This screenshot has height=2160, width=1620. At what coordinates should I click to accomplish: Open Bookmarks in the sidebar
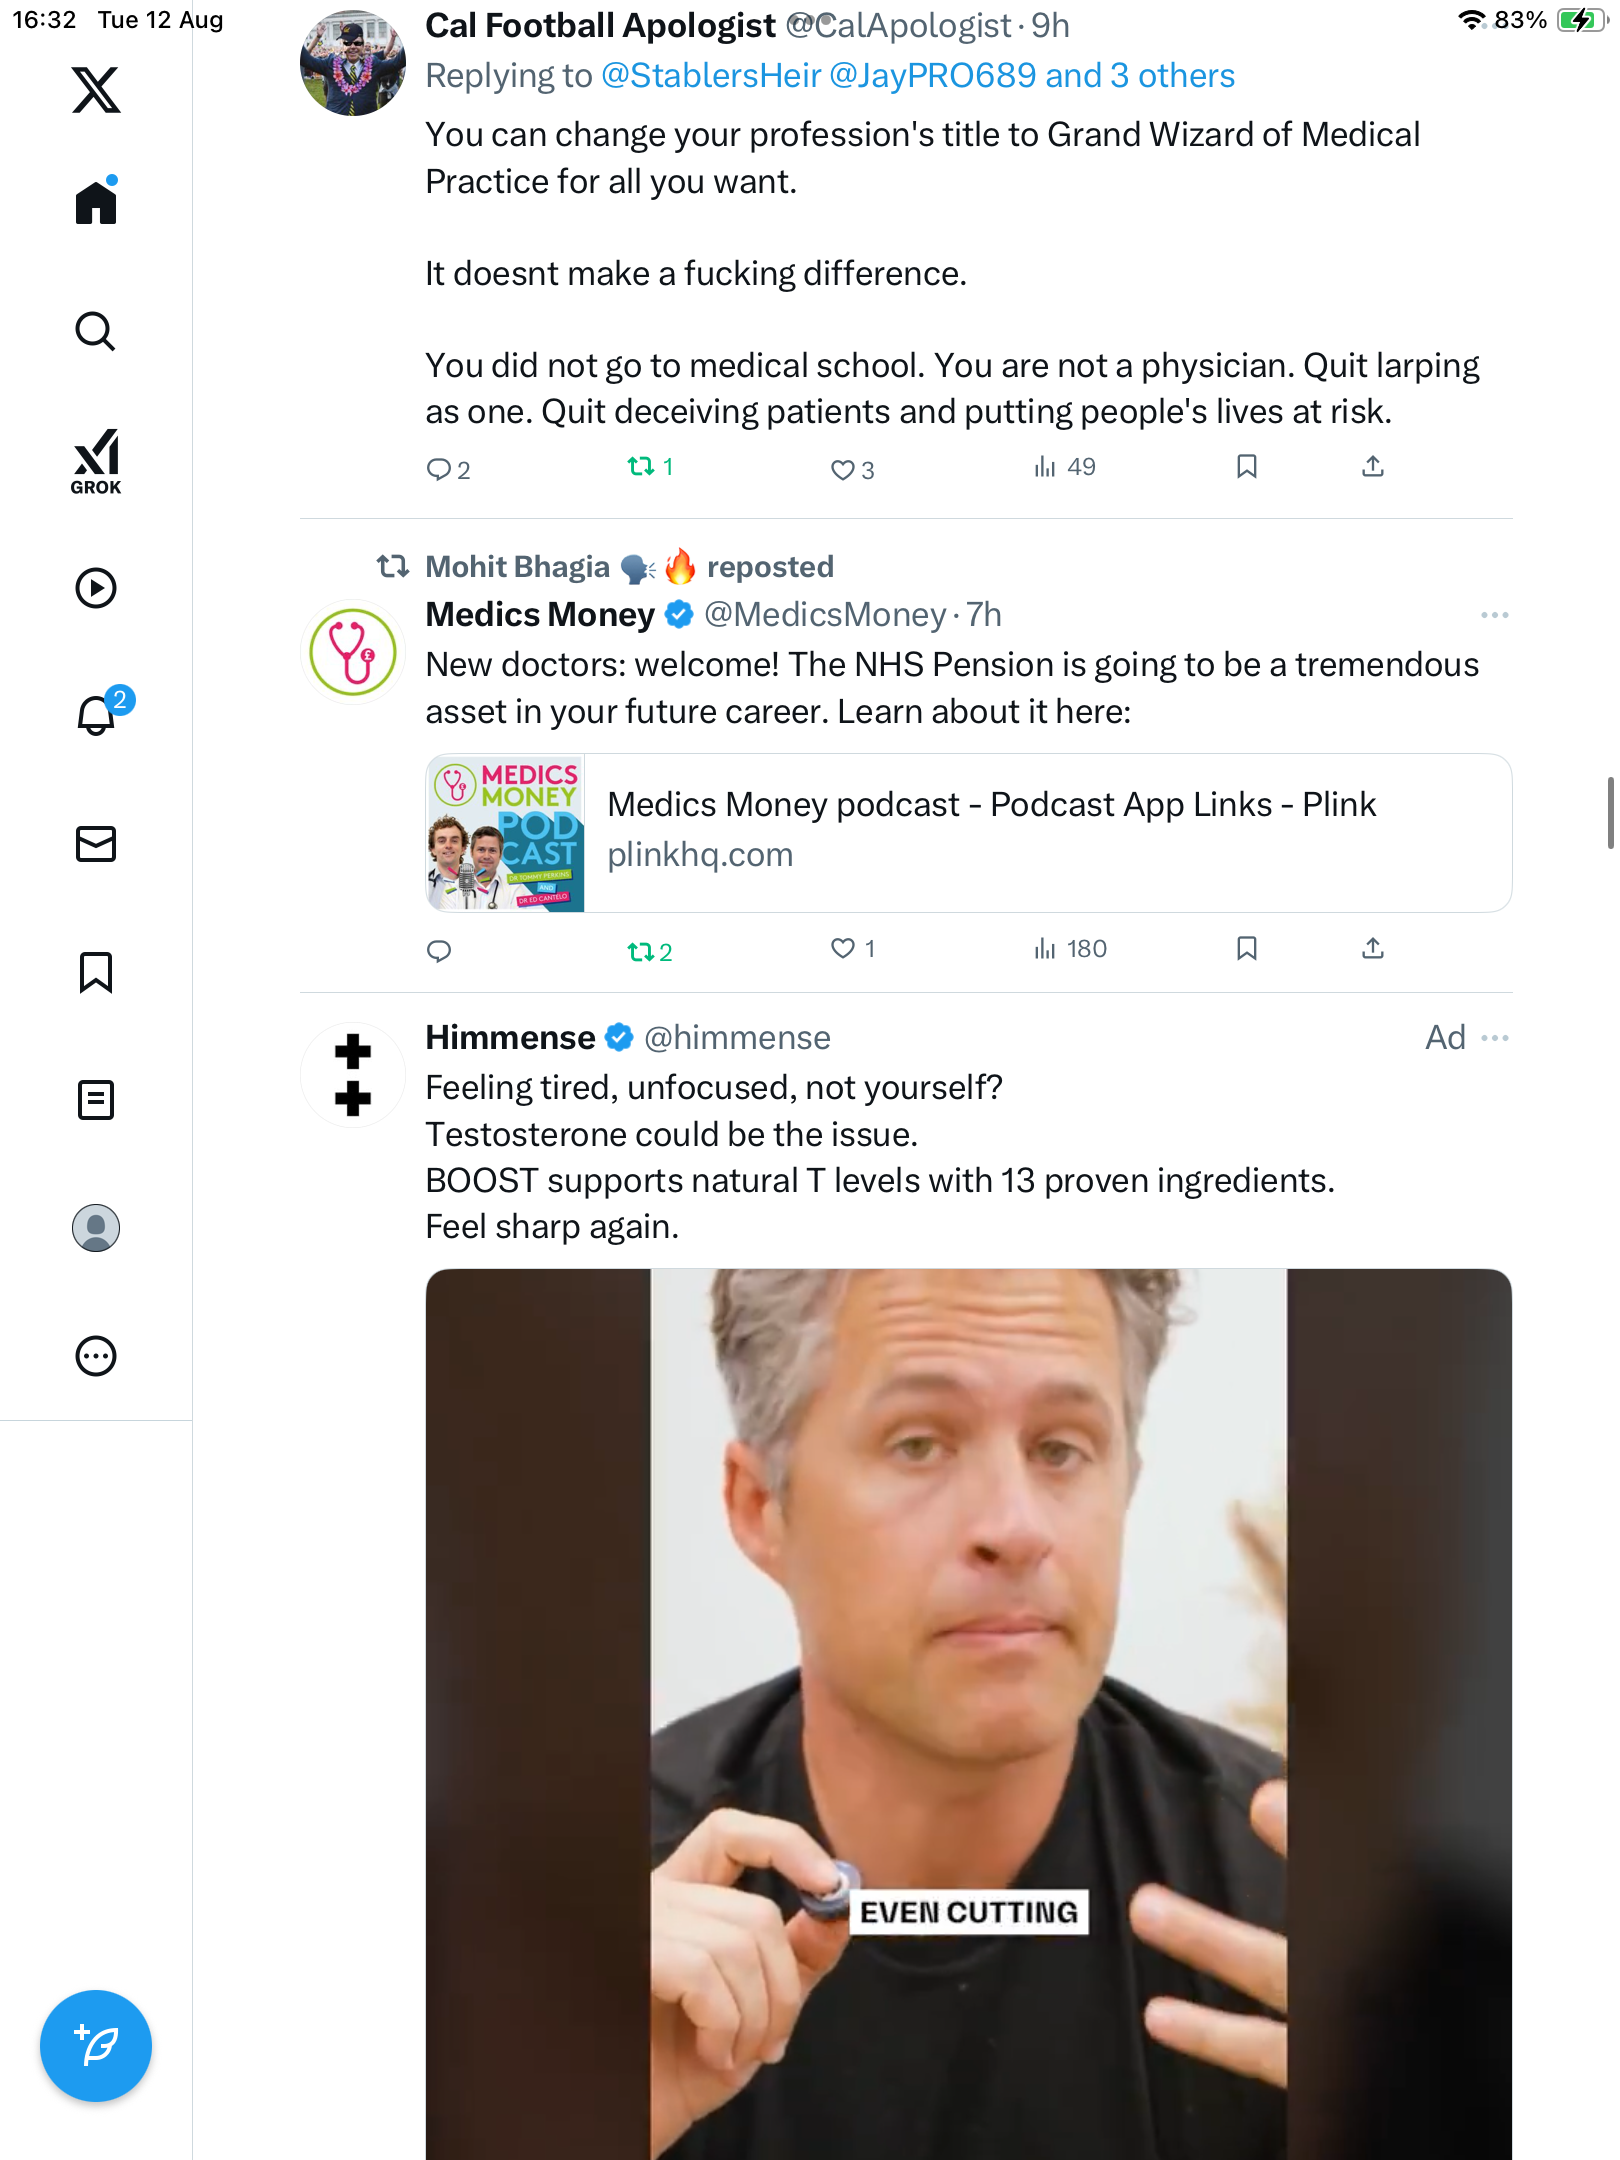click(x=96, y=972)
